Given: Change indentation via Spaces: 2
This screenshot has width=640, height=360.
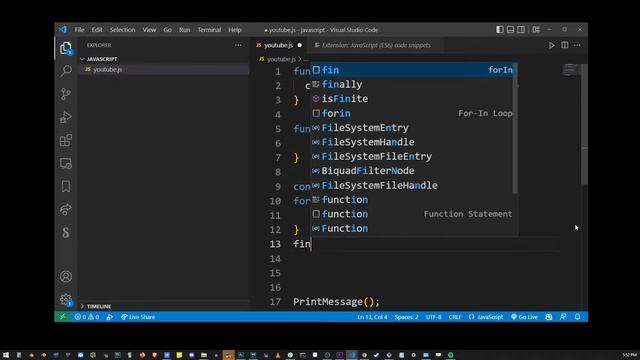Looking at the screenshot, I should [406, 317].
